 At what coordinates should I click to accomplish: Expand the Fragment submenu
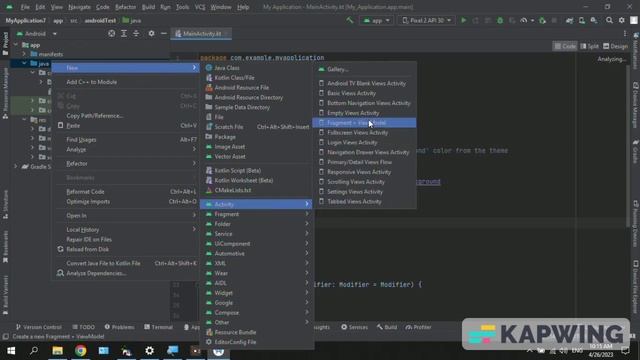point(257,214)
